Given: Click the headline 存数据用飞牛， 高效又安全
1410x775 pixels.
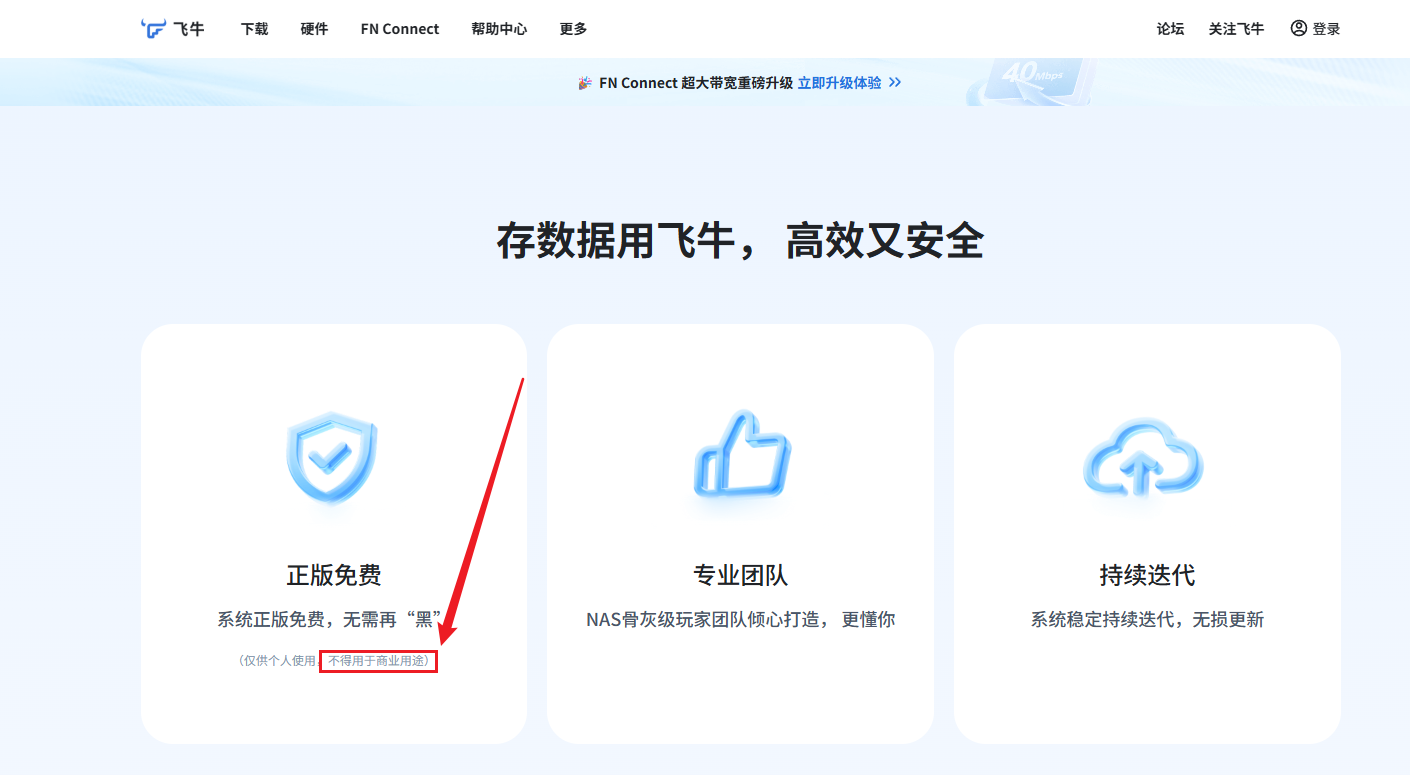Looking at the screenshot, I should pyautogui.click(x=740, y=242).
